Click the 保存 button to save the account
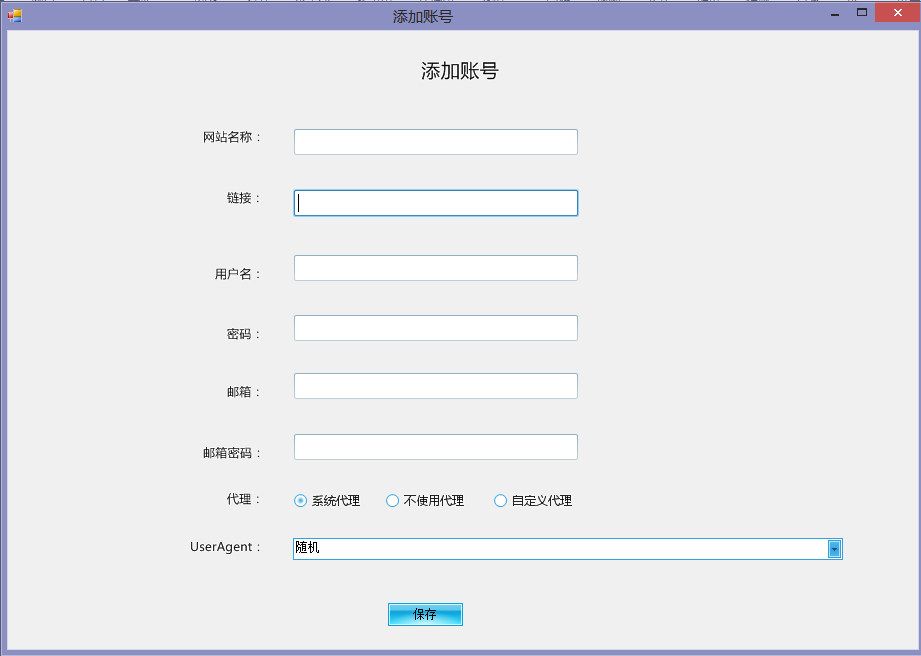The image size is (921, 656). pyautogui.click(x=425, y=614)
